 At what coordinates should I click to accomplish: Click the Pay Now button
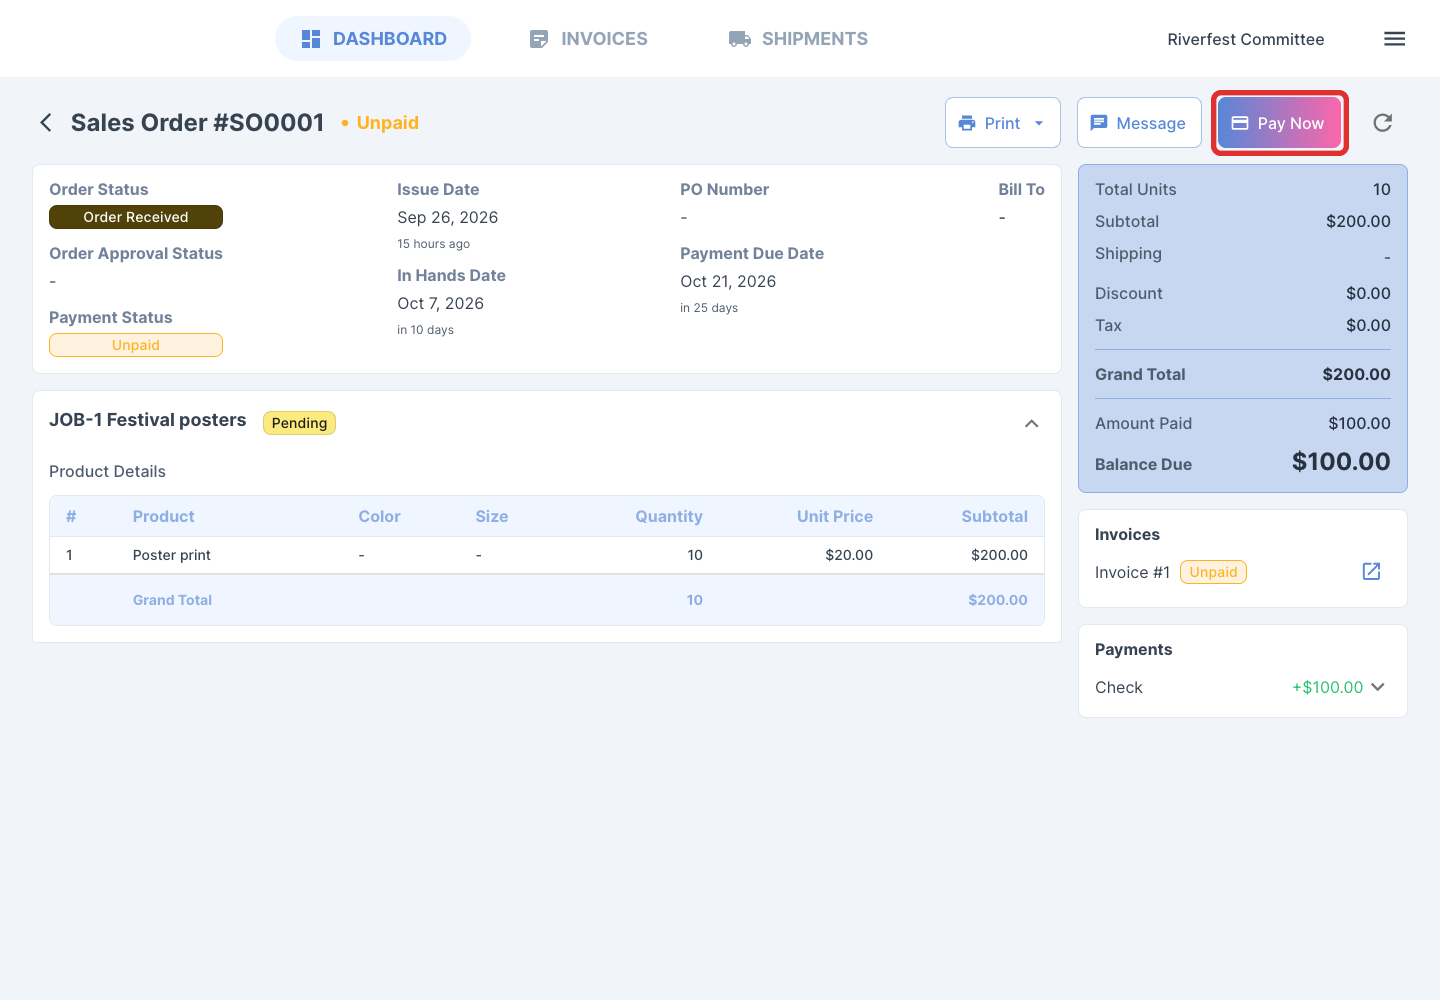[x=1279, y=123]
